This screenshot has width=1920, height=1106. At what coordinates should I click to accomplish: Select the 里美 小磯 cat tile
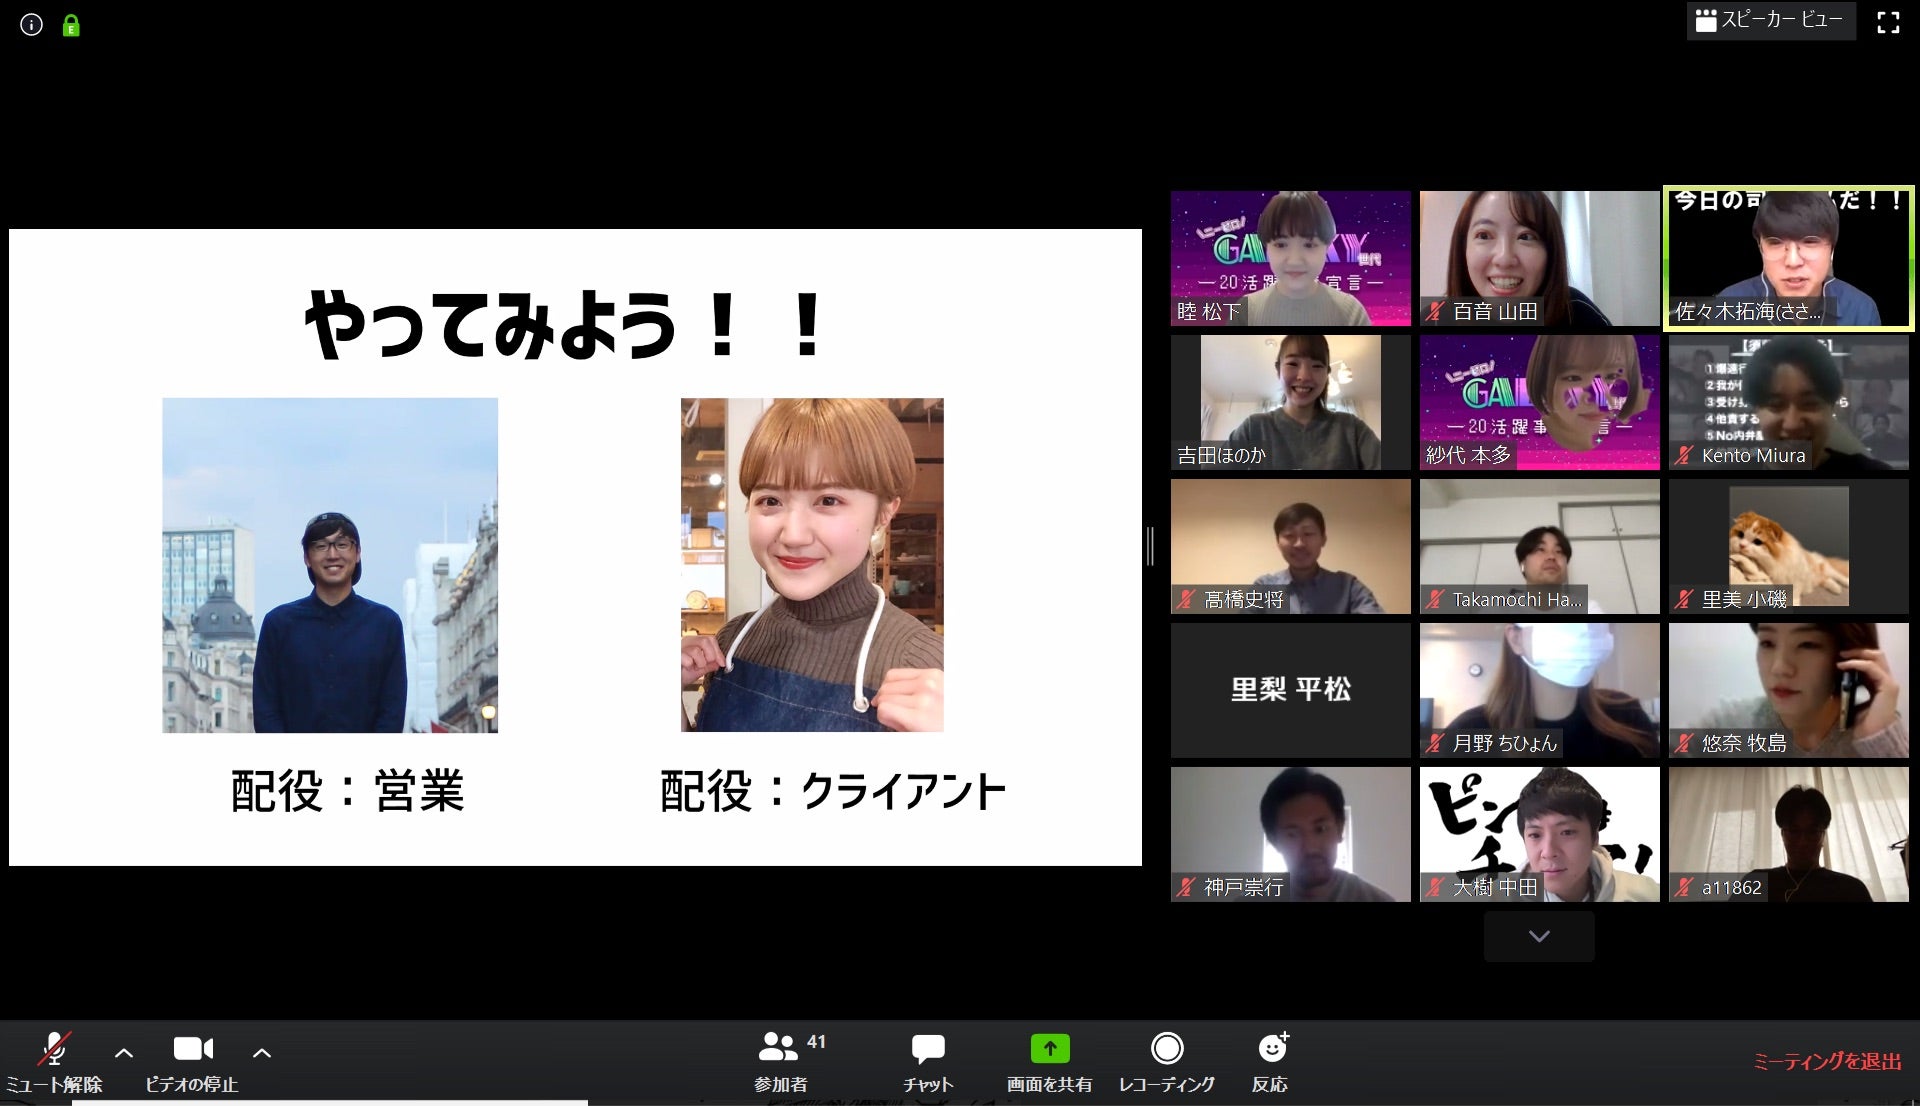[1788, 546]
